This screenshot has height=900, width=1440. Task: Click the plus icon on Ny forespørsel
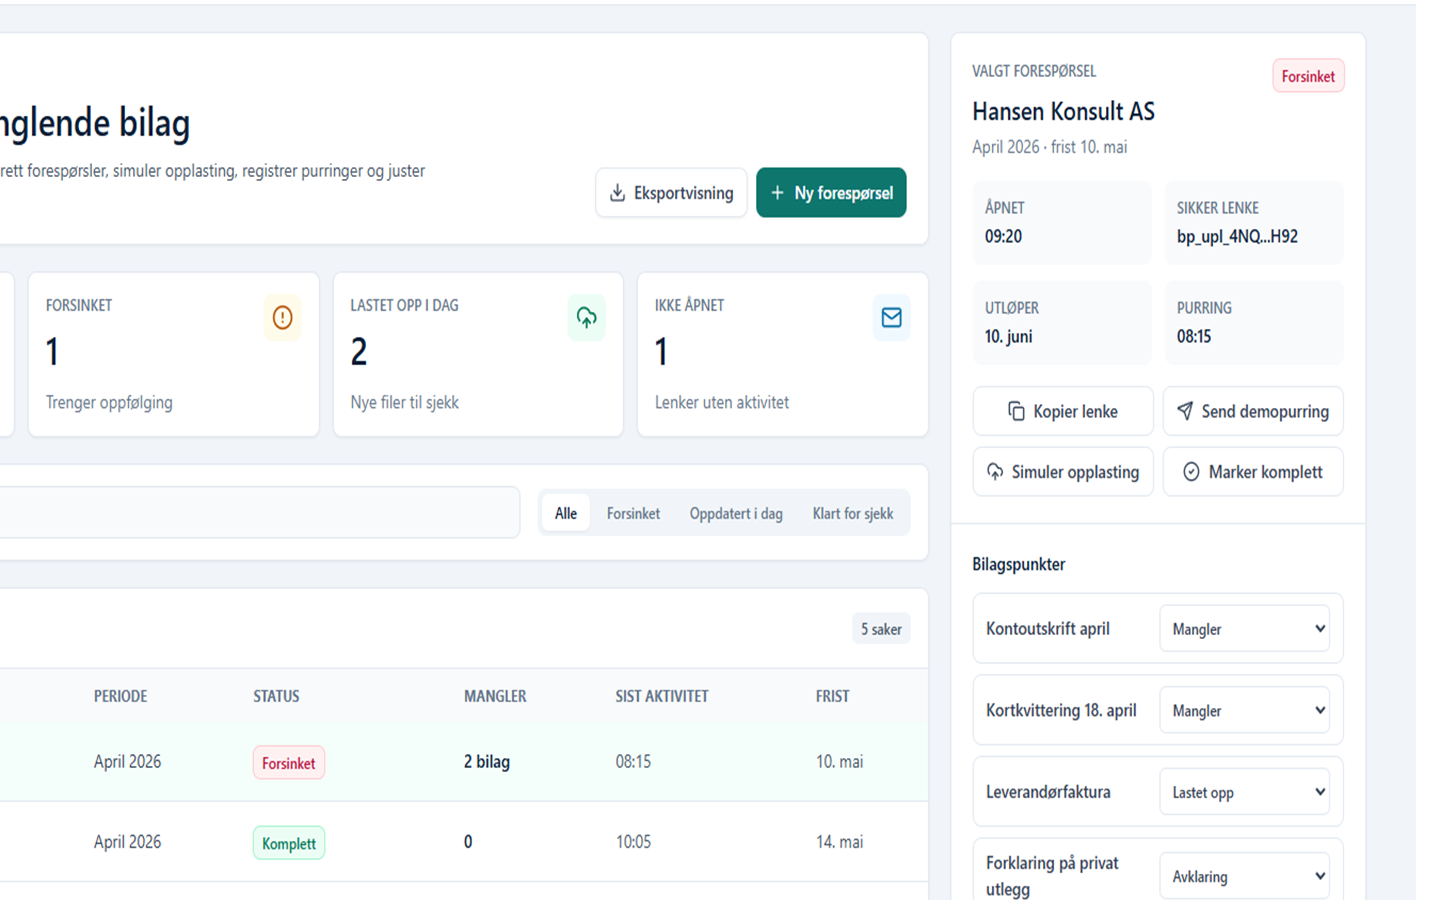pos(777,193)
